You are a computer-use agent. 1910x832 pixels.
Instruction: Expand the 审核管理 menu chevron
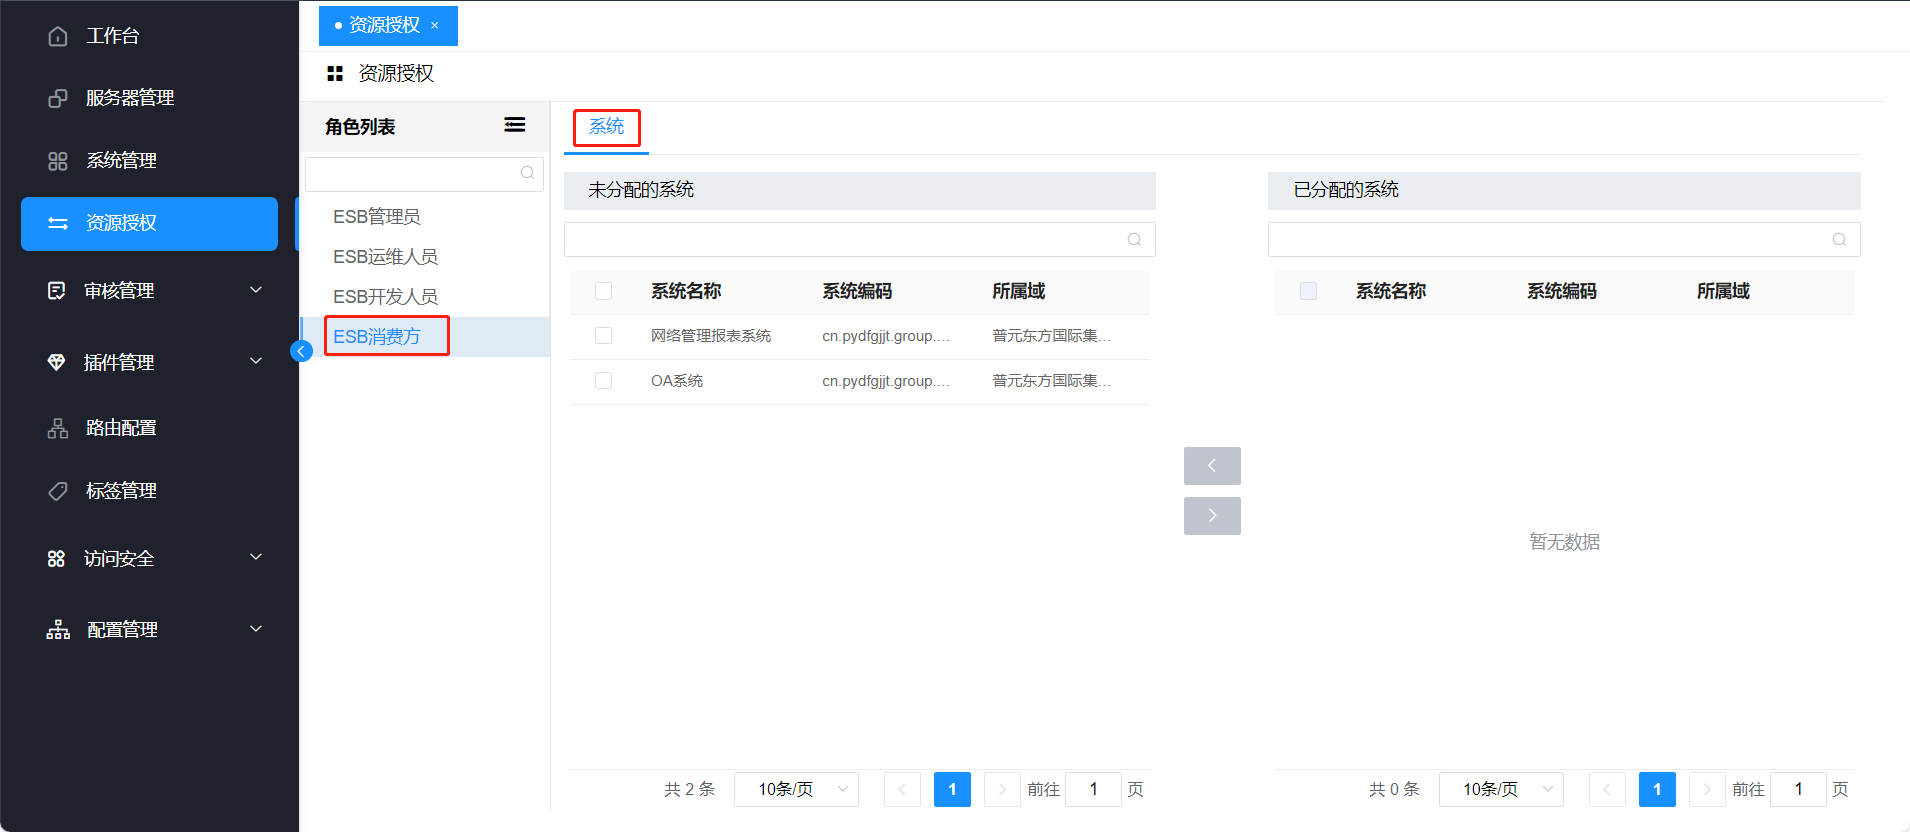click(256, 290)
